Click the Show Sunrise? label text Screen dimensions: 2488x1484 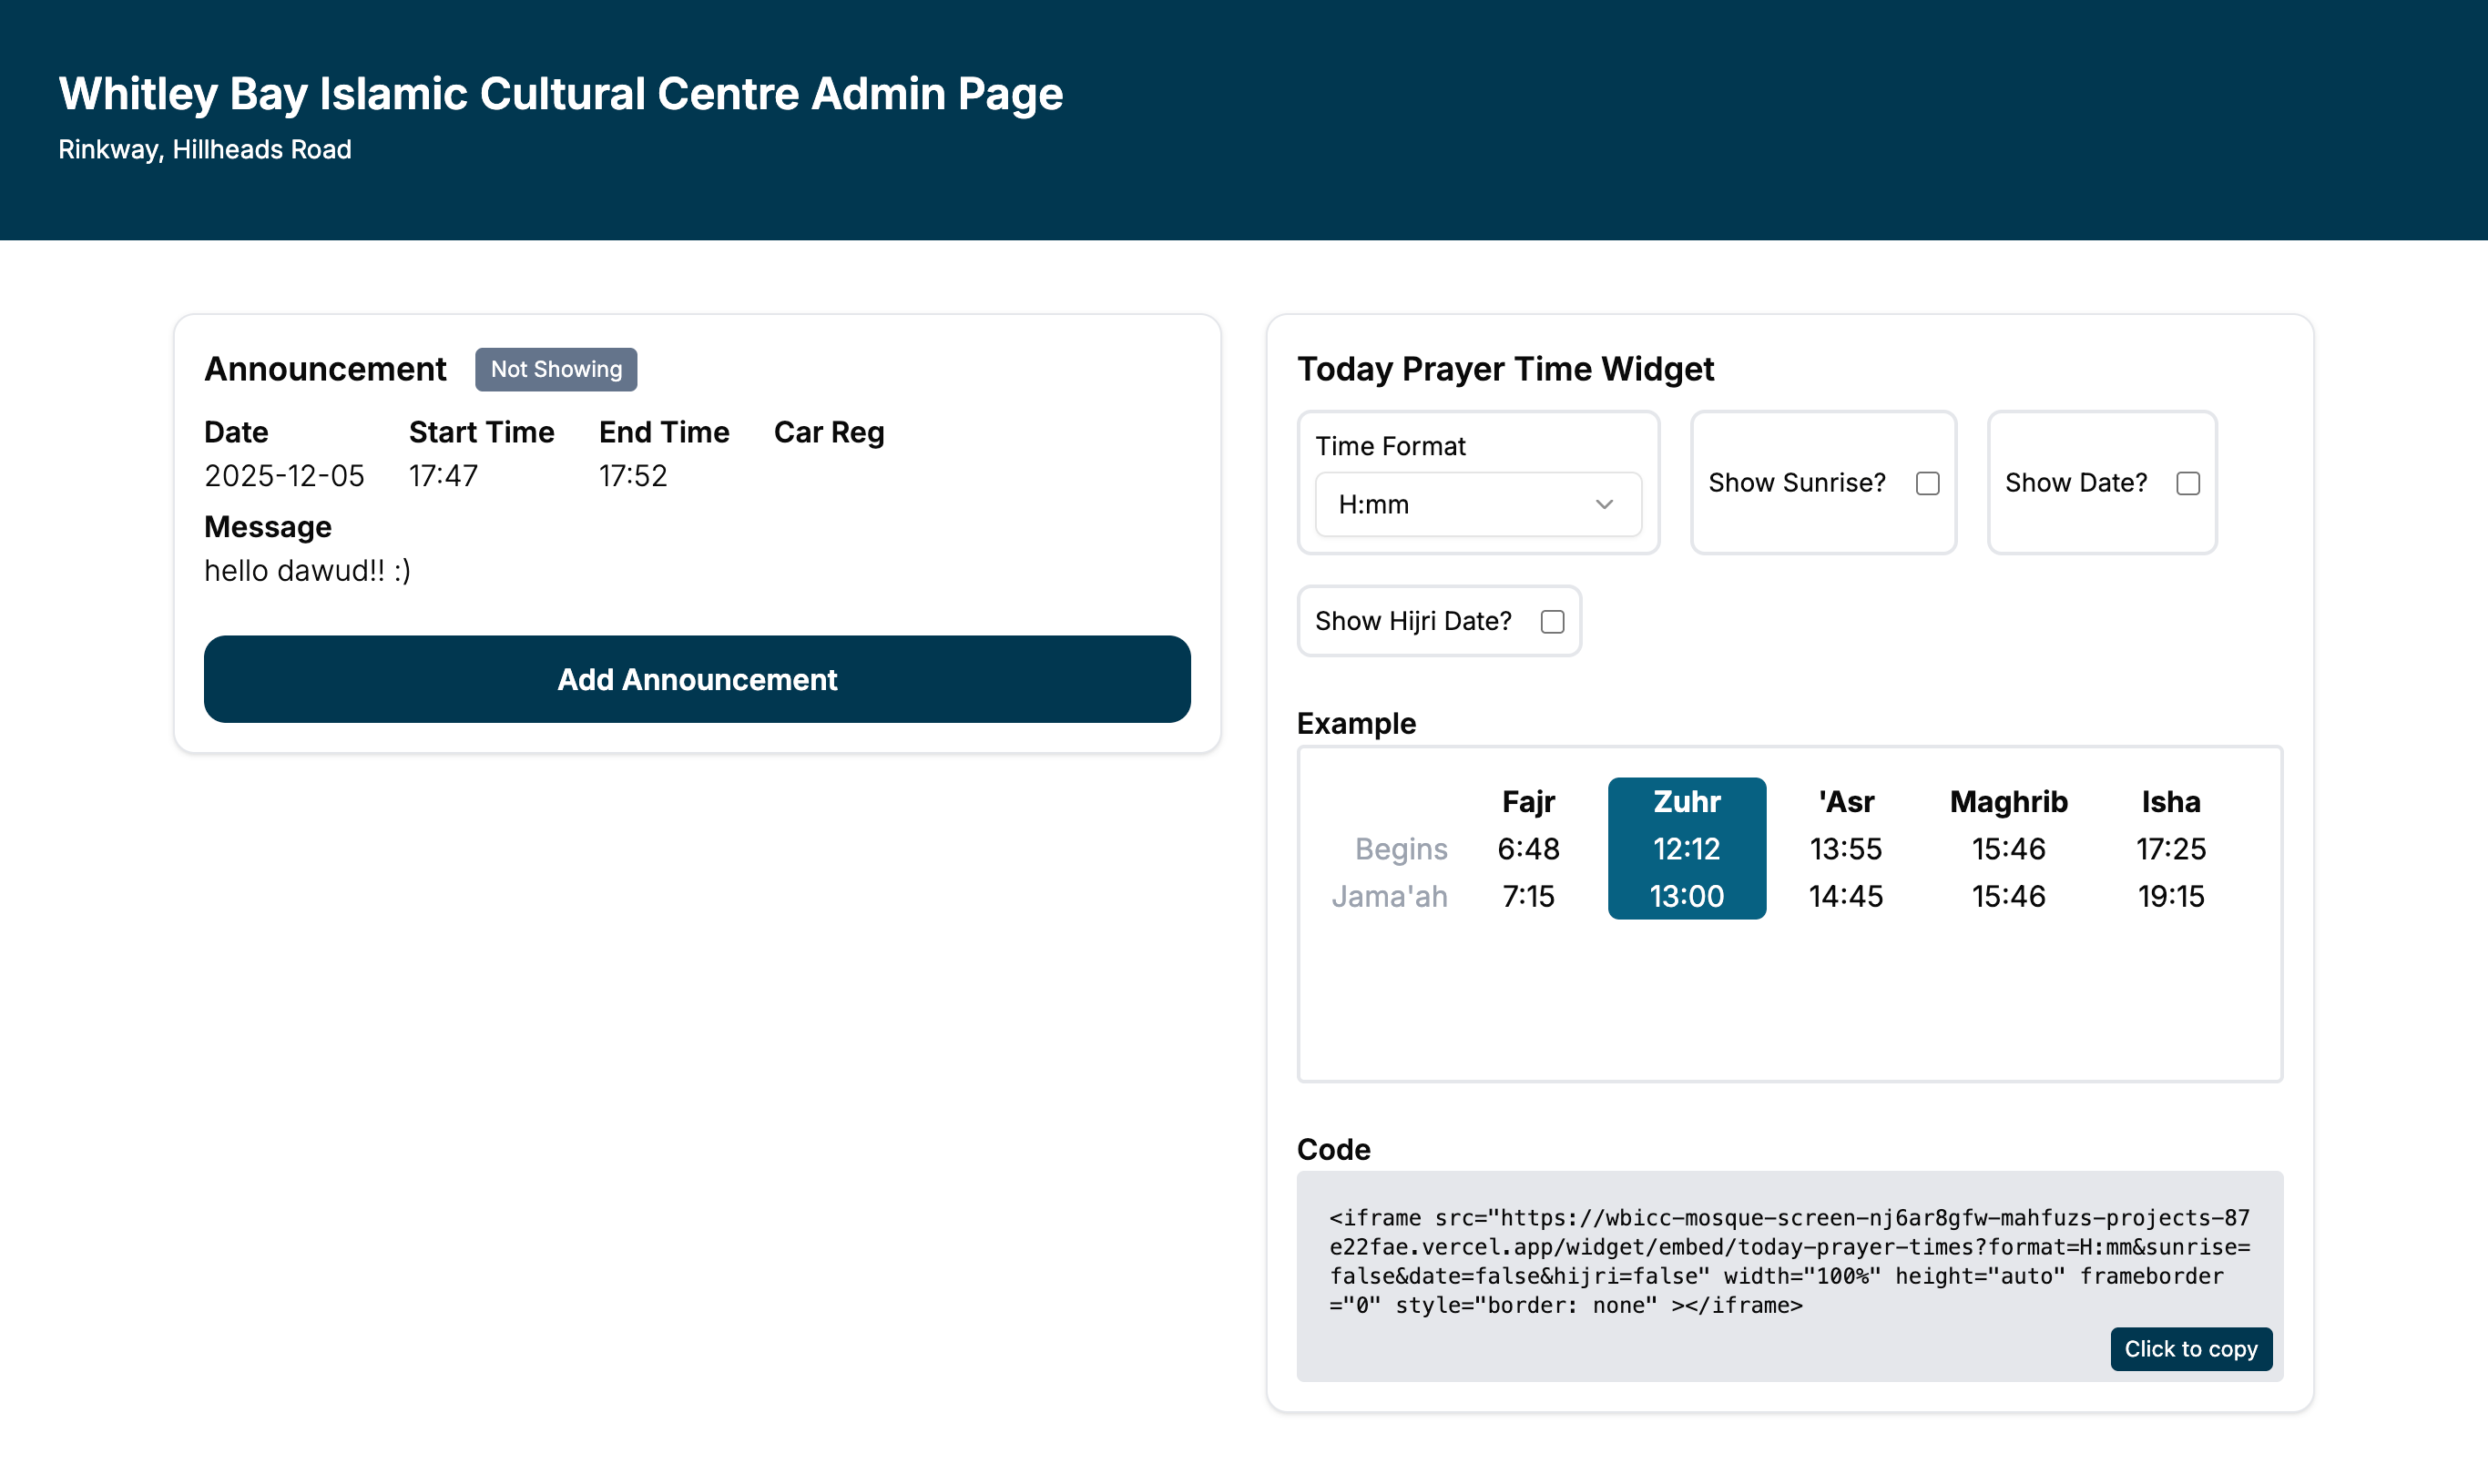1796,483
